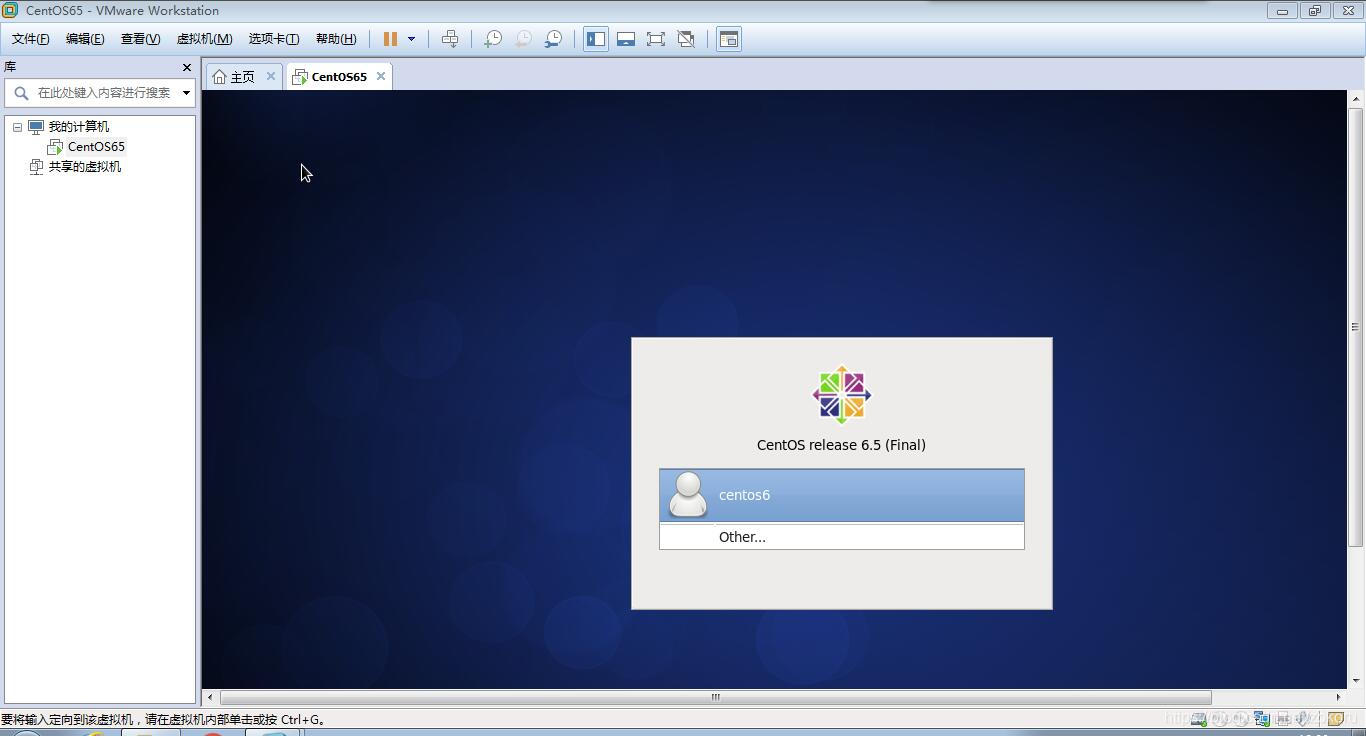This screenshot has height=736, width=1366.
Task: Click the message log status icon
Action: tap(1335, 718)
